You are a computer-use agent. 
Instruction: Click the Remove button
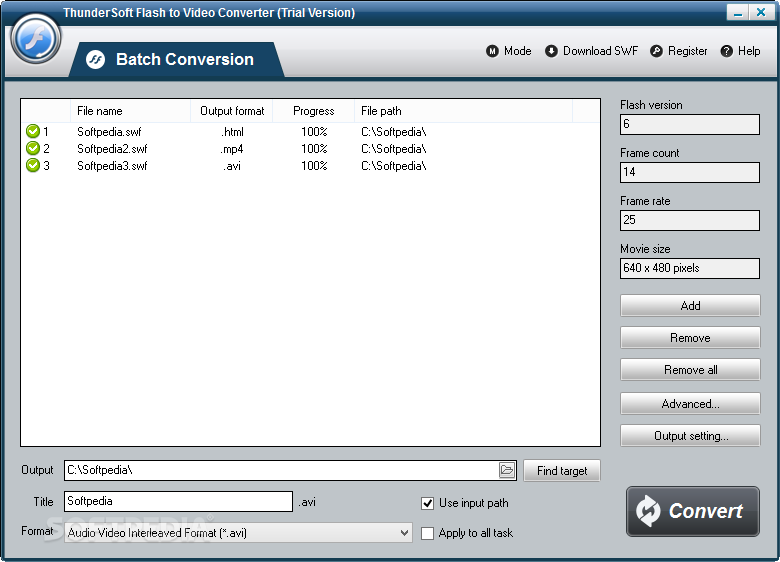690,338
